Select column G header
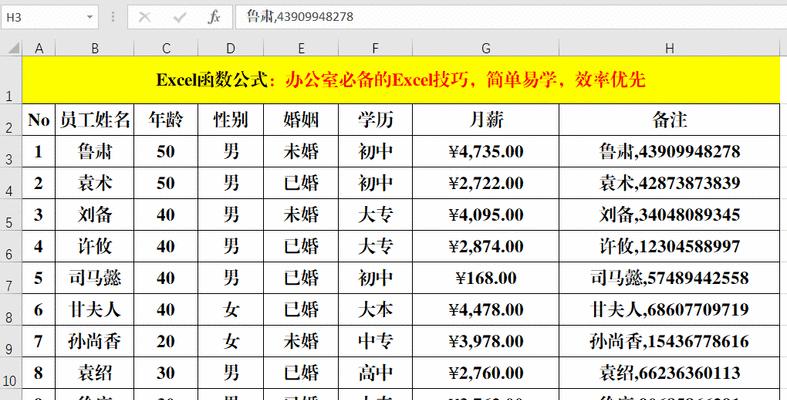 pyautogui.click(x=485, y=48)
